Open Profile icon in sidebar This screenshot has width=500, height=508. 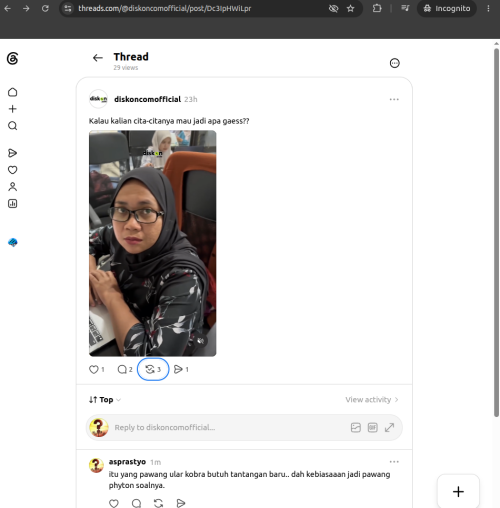click(13, 187)
